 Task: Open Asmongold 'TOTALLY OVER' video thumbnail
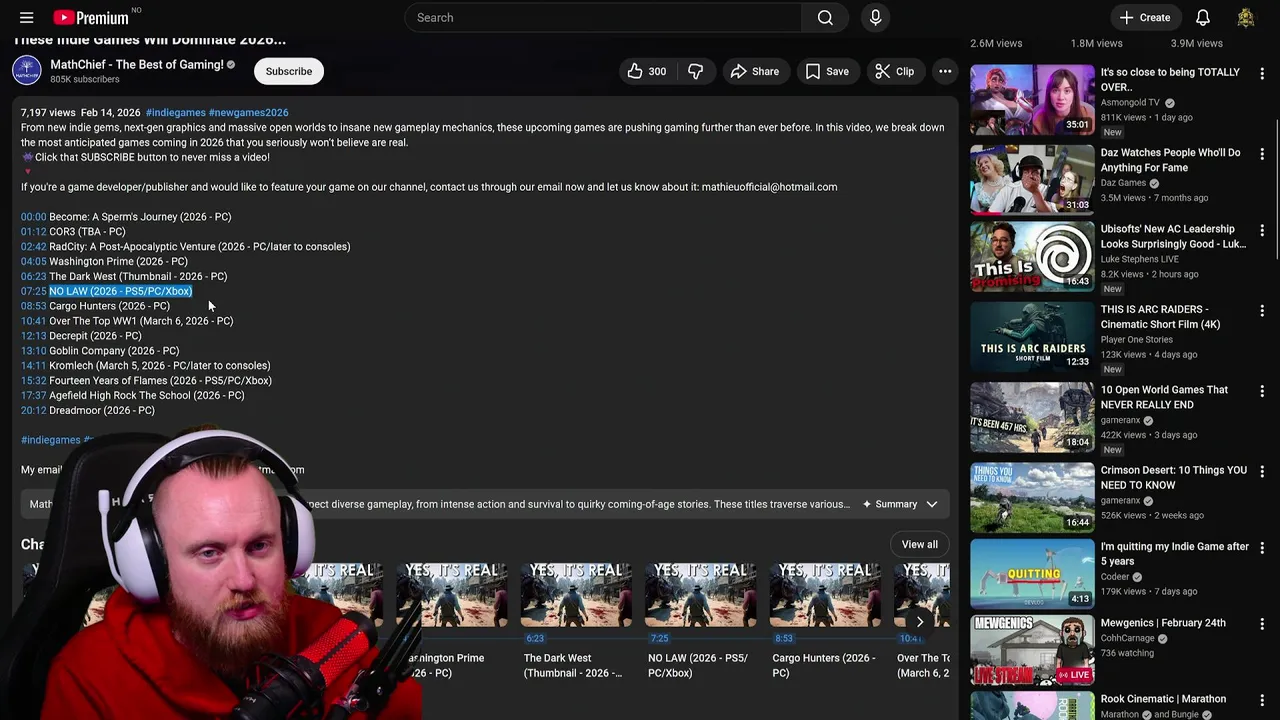(x=1032, y=99)
